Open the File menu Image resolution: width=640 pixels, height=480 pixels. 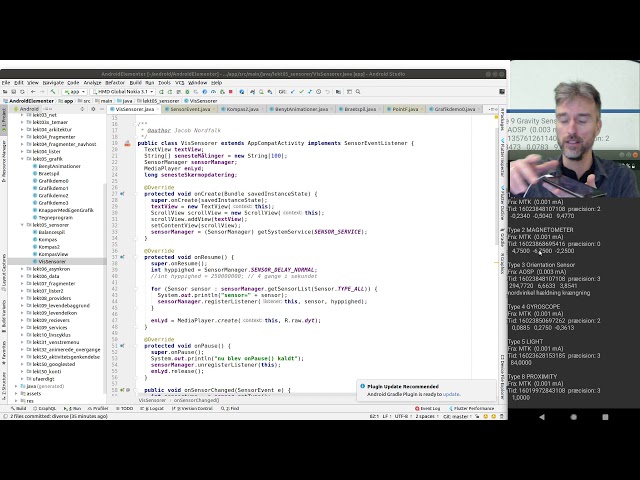6,82
